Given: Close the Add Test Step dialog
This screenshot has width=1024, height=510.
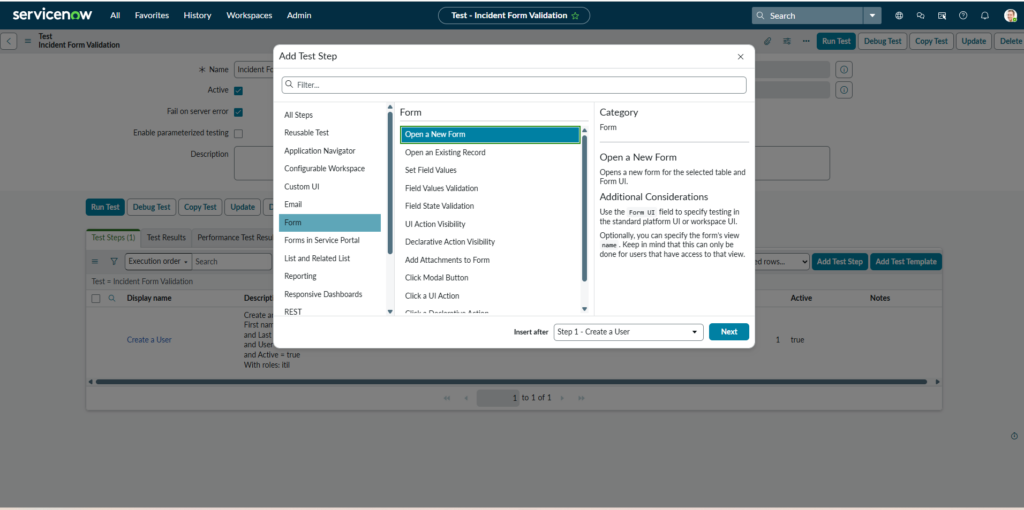Looking at the screenshot, I should pos(740,57).
